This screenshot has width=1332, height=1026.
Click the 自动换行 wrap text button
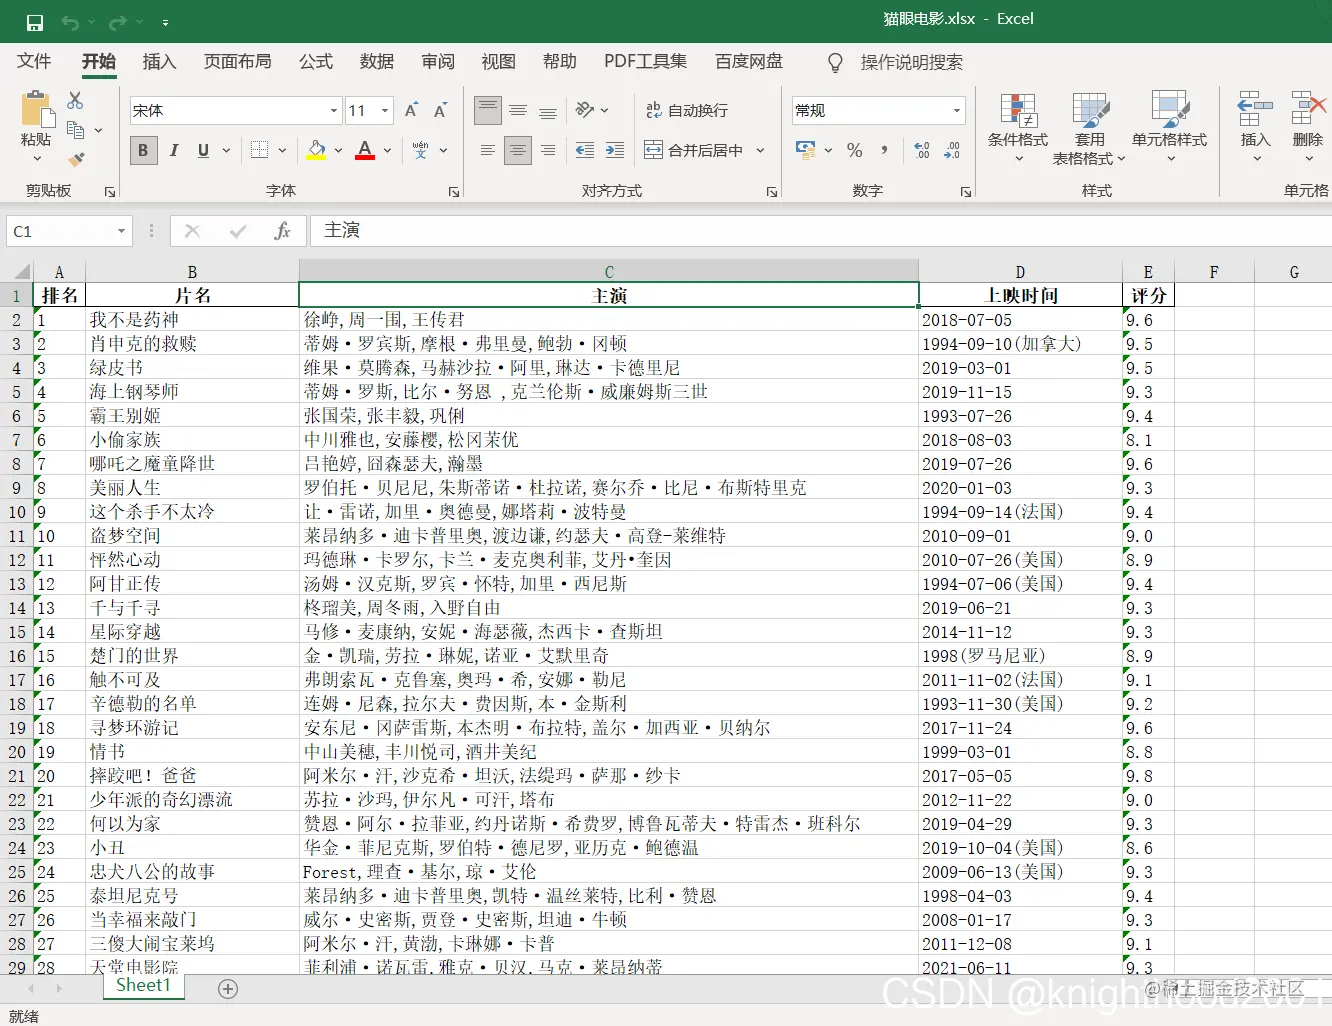tap(688, 110)
